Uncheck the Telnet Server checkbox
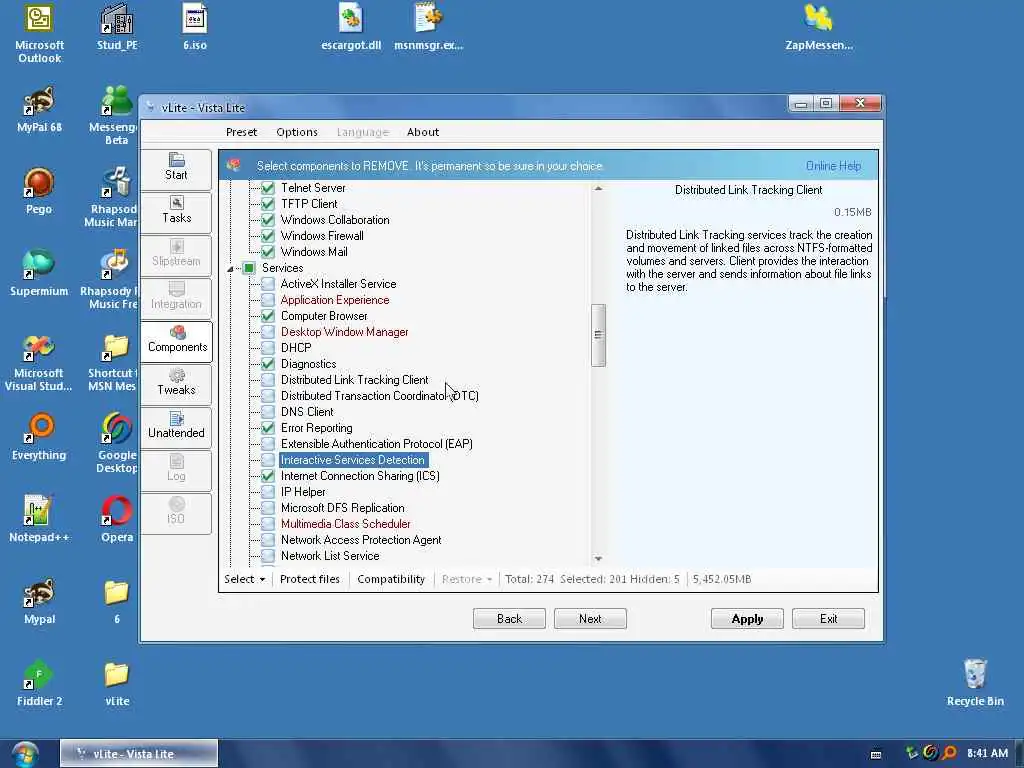 point(268,188)
